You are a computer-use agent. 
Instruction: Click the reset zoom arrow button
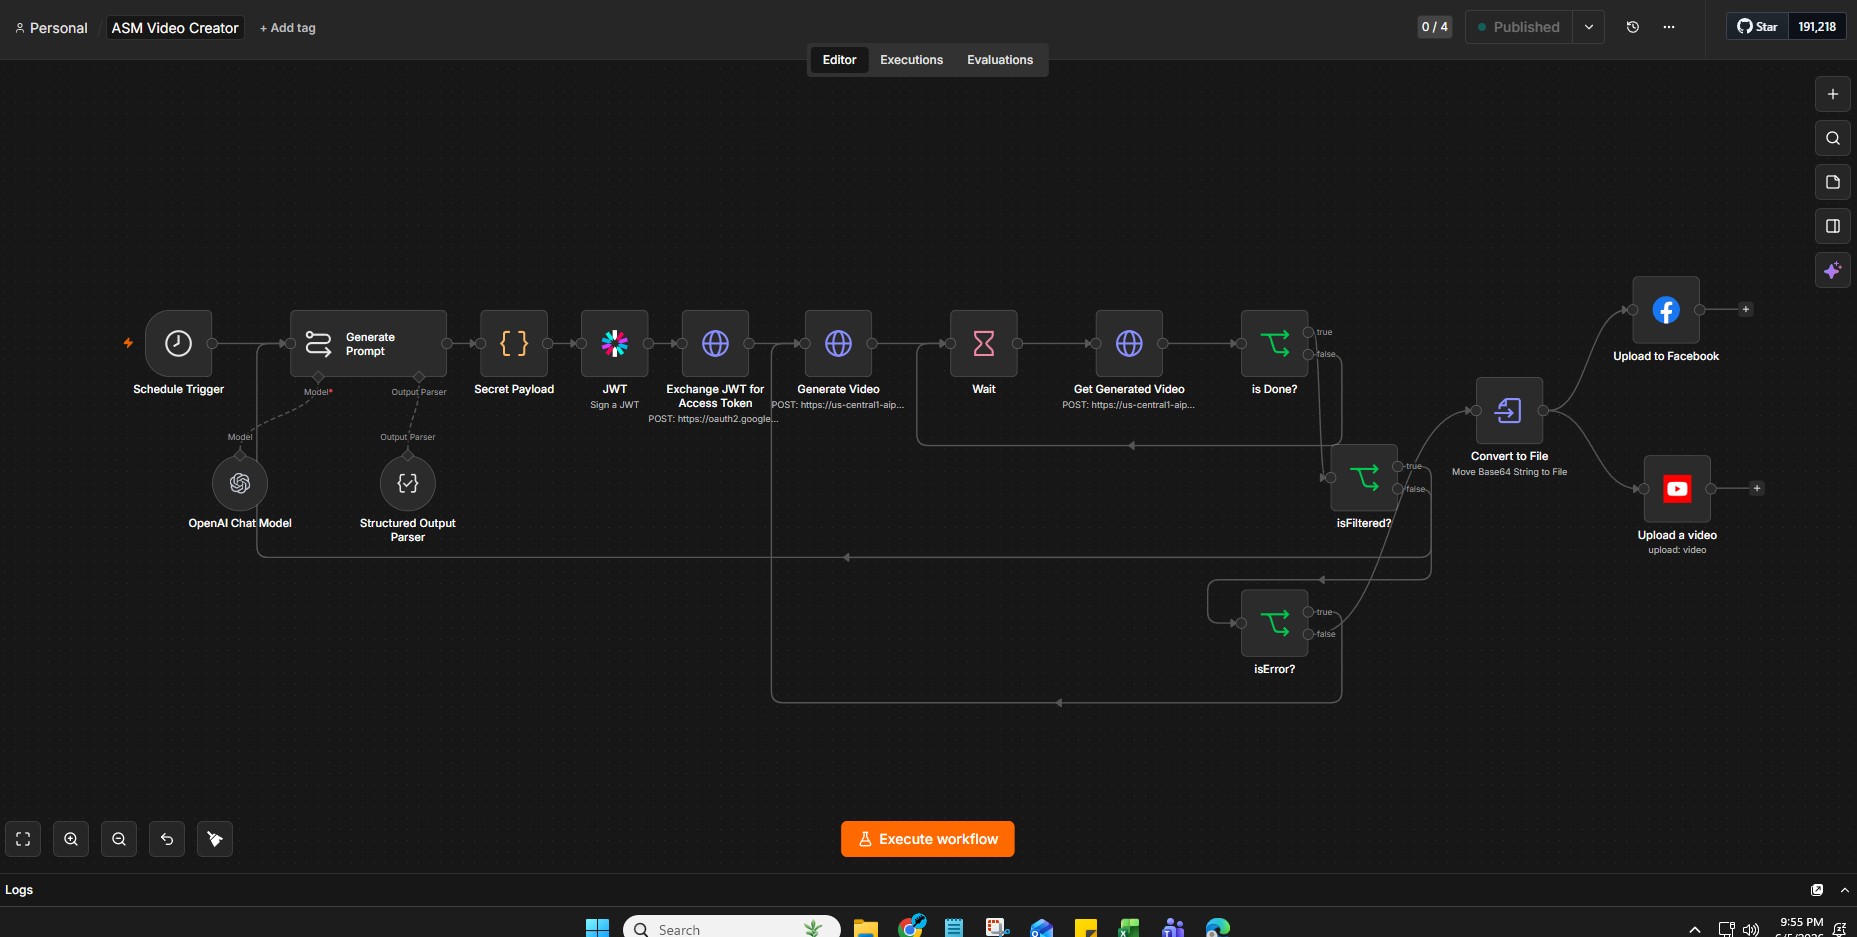point(167,839)
